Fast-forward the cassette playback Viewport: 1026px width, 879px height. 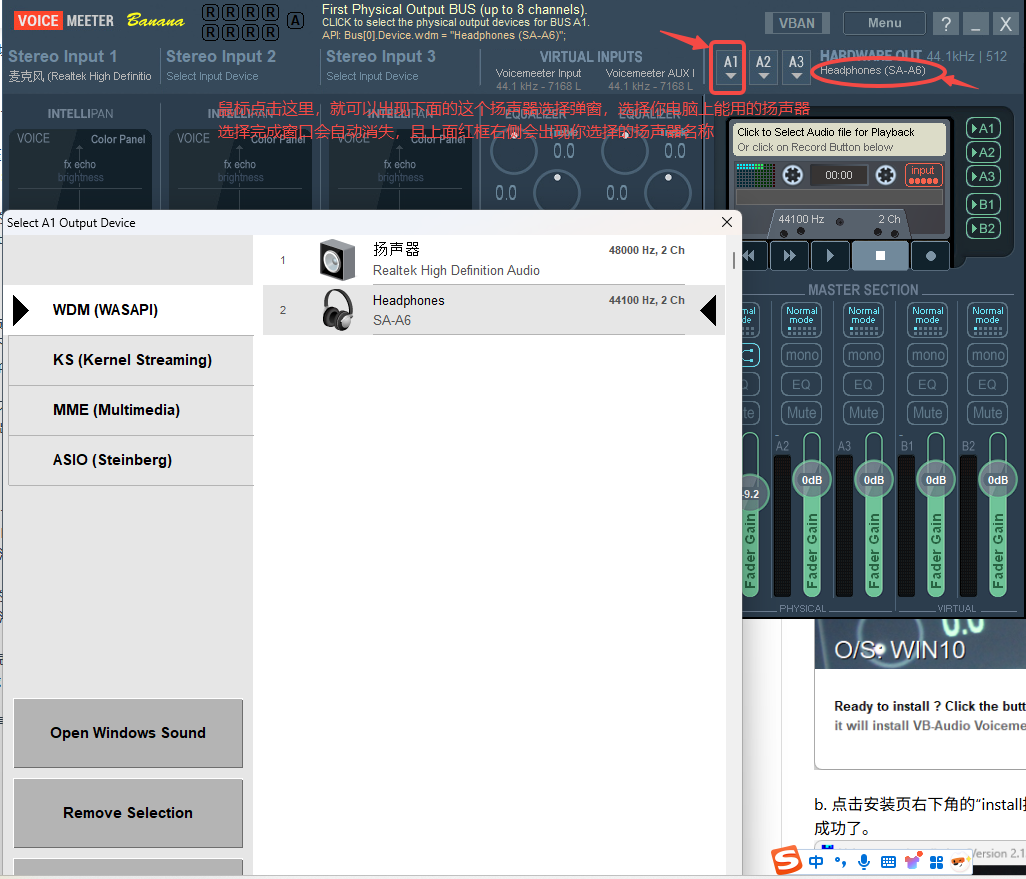pos(790,255)
